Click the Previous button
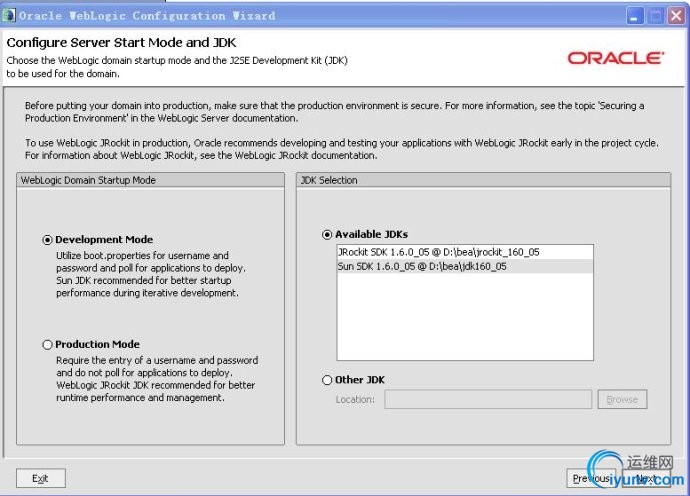The height and width of the screenshot is (496, 690). (x=591, y=478)
